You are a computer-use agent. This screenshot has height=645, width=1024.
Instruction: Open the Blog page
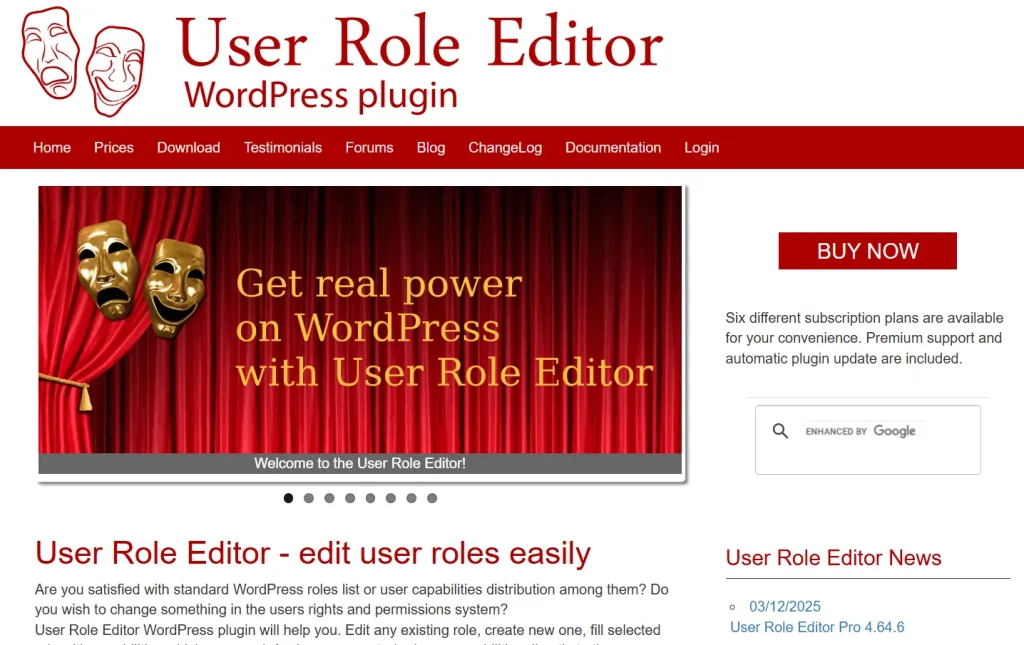pos(431,148)
